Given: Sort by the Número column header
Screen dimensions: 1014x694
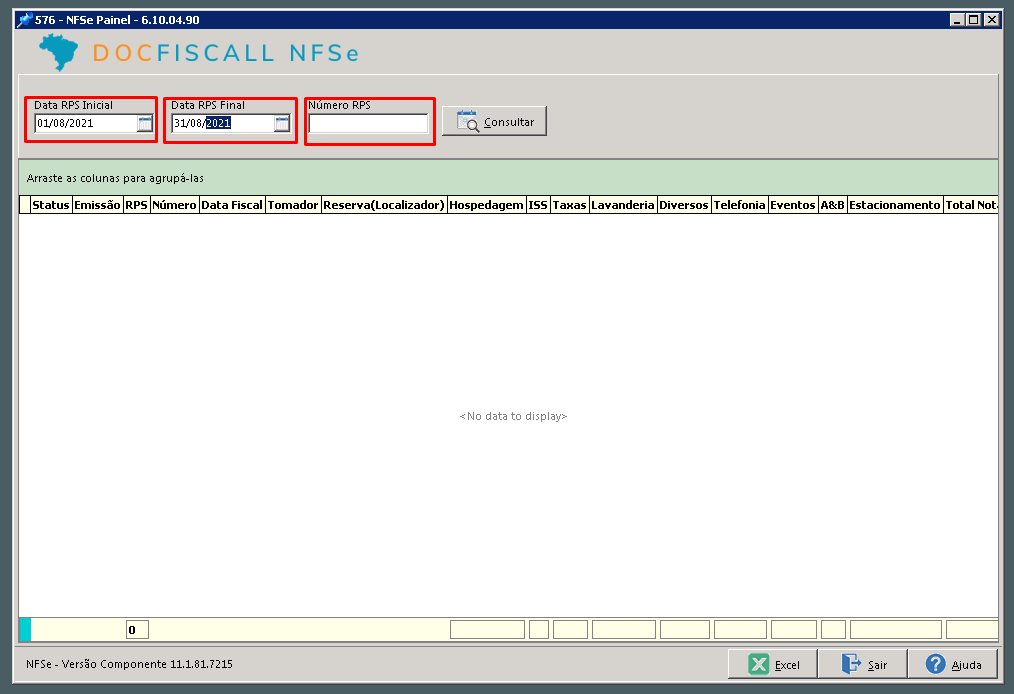Looking at the screenshot, I should (x=175, y=205).
